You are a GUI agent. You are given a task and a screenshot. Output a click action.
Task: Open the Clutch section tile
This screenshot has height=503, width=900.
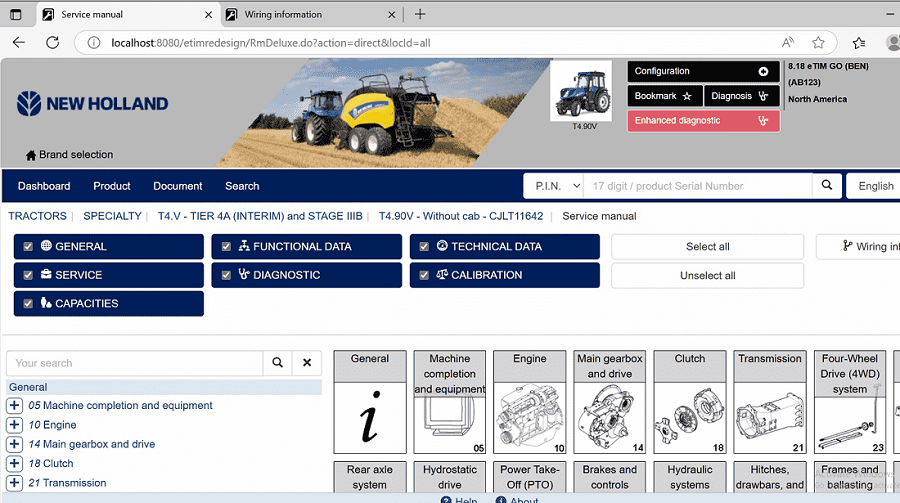pos(690,402)
